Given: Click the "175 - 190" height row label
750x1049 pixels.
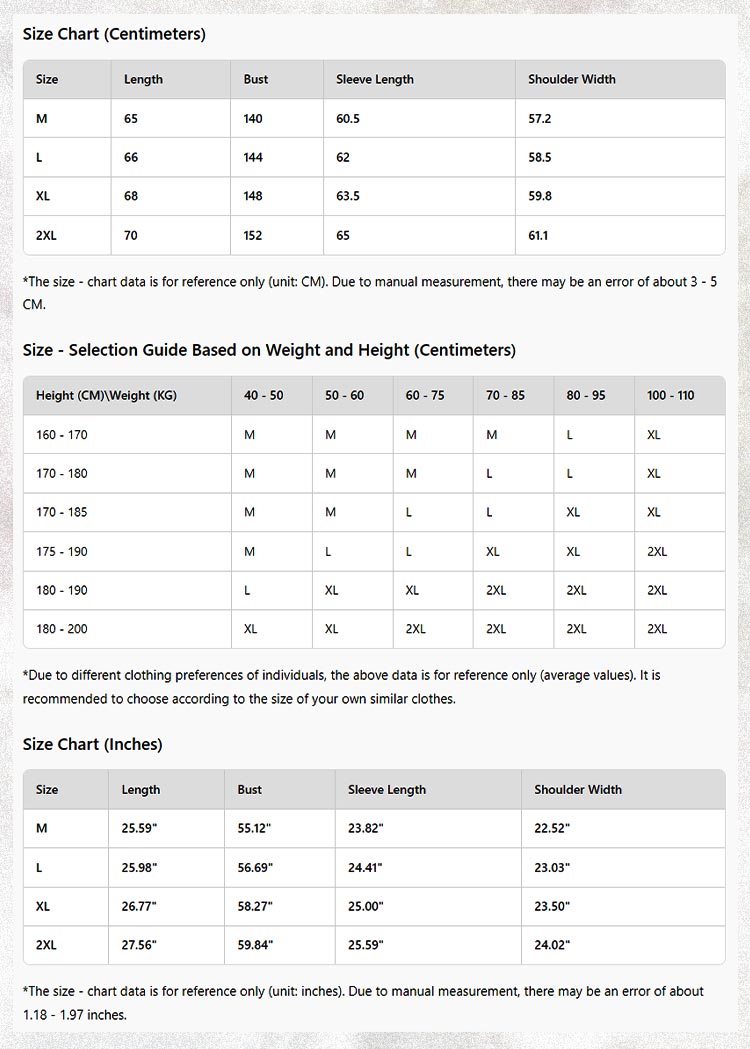Looking at the screenshot, I should click(62, 551).
